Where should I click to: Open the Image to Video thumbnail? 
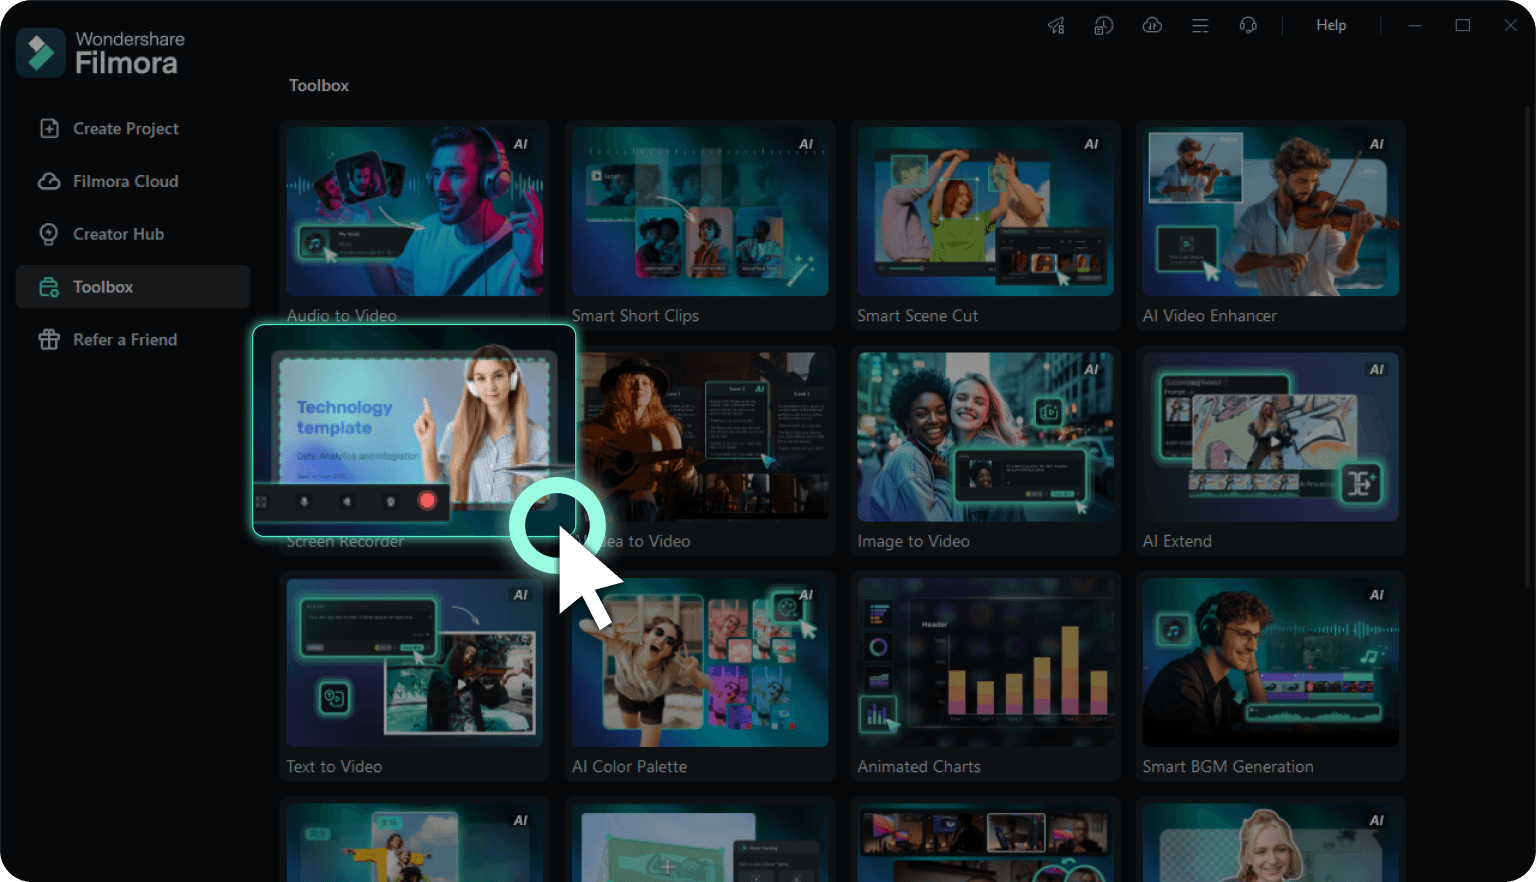(985, 436)
